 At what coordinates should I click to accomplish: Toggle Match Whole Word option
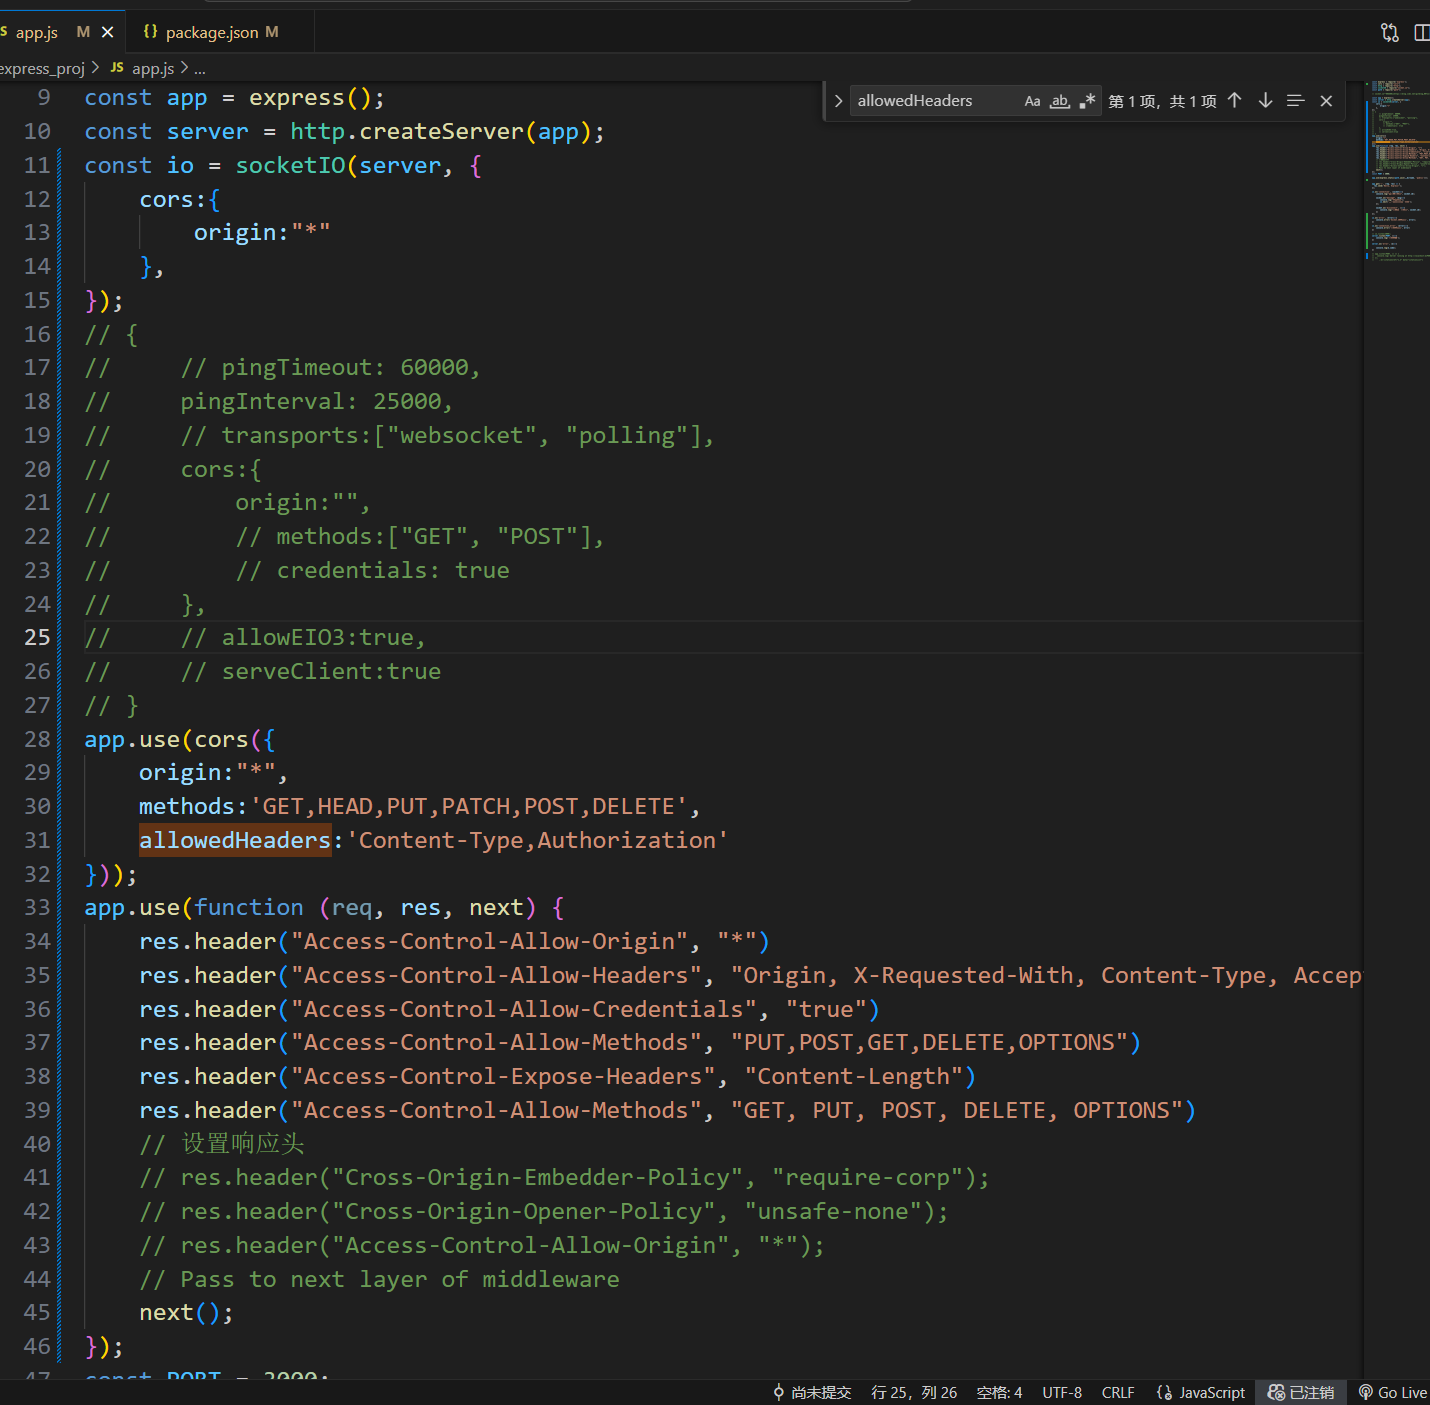1060,101
